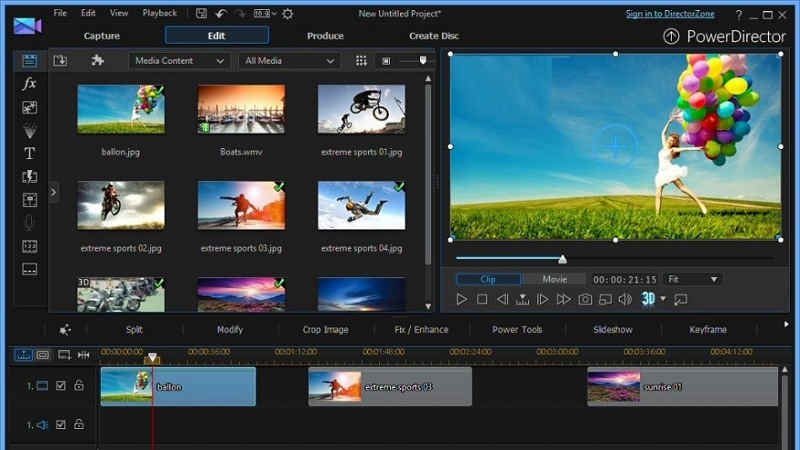This screenshot has width=800, height=450.
Task: Toggle storyboard view mode button
Action: [43, 355]
